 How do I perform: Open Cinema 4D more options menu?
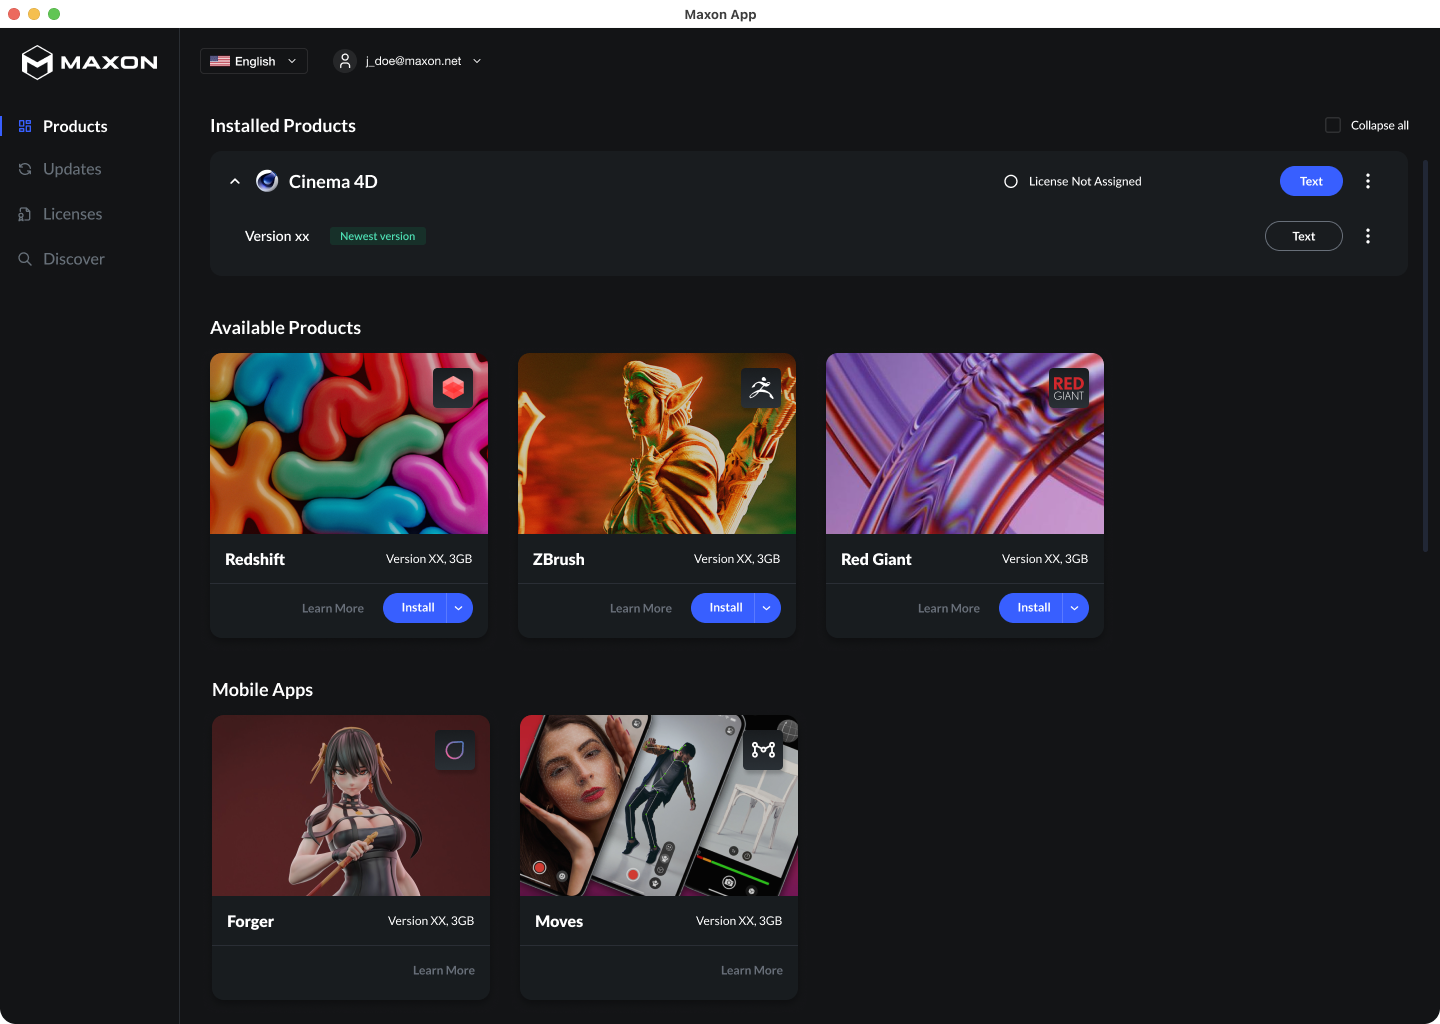coord(1368,181)
